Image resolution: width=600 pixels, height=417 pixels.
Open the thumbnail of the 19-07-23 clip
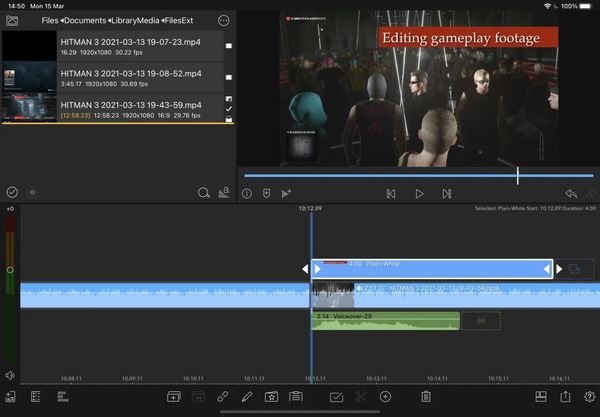pos(29,46)
